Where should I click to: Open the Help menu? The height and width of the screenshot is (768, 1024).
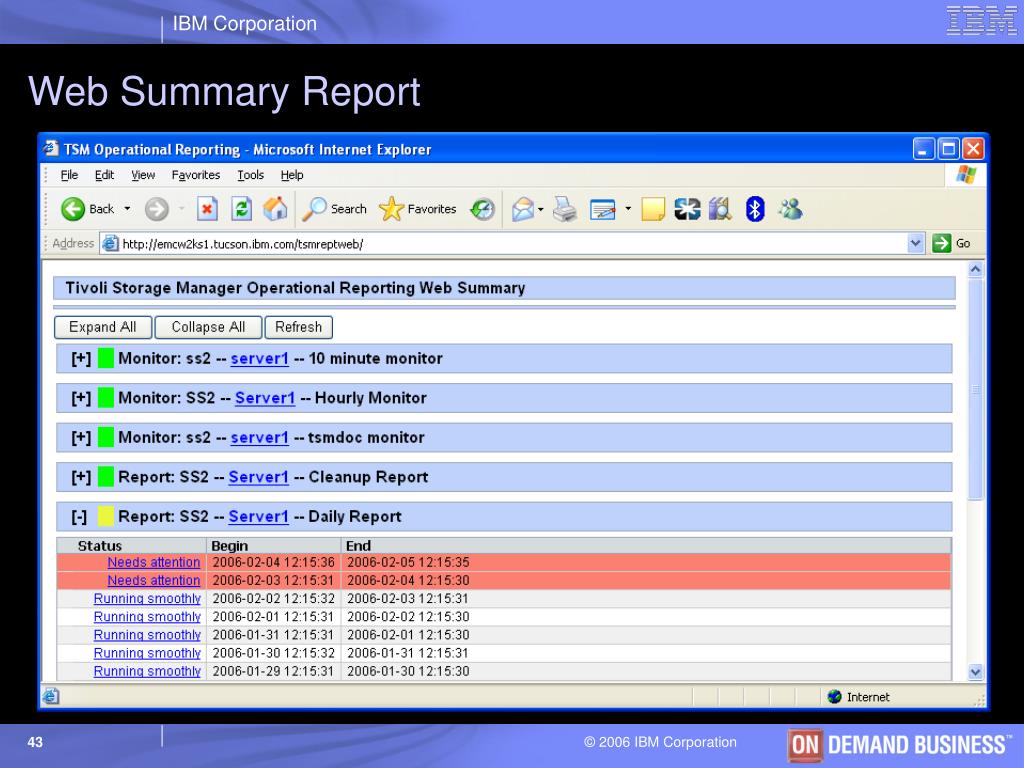click(x=292, y=175)
